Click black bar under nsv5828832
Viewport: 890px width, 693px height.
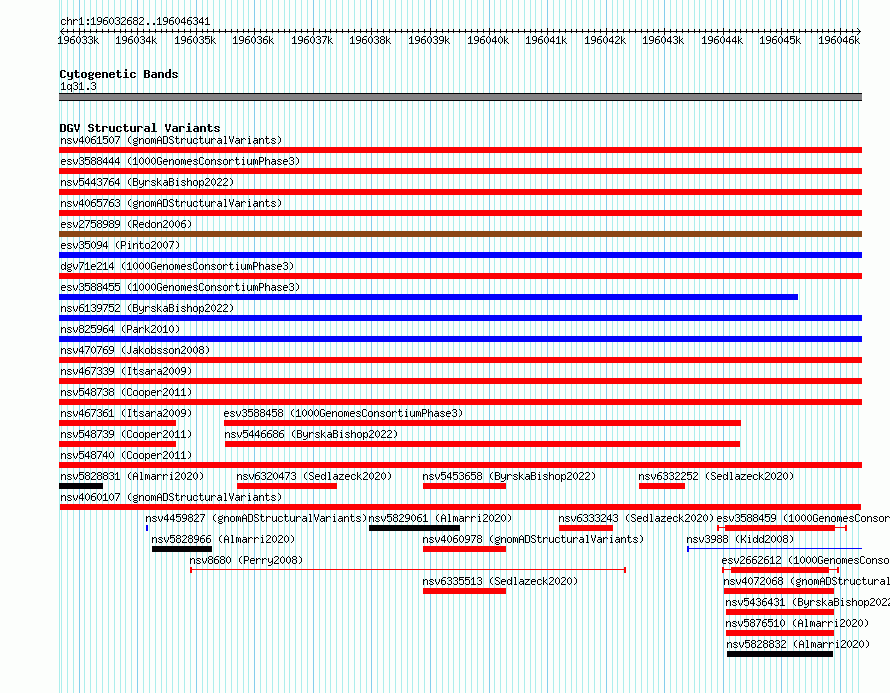(x=780, y=654)
